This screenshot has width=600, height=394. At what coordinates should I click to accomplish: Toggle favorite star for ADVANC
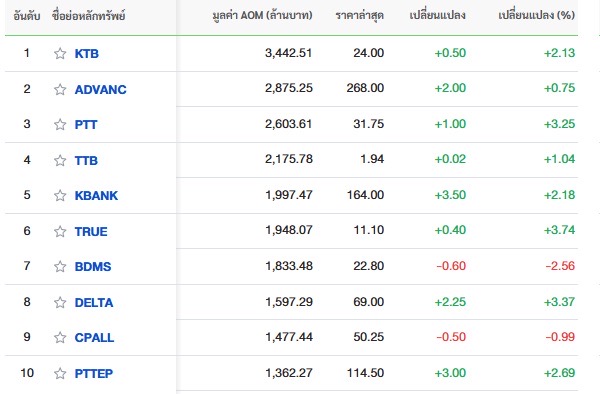pos(60,89)
